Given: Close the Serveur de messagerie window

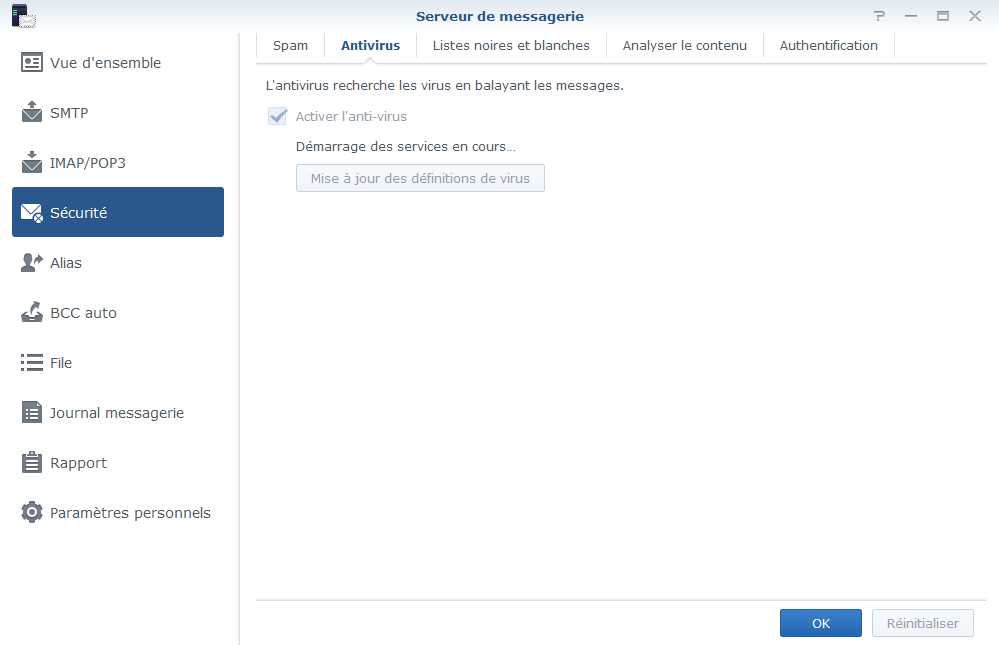Looking at the screenshot, I should click(975, 16).
